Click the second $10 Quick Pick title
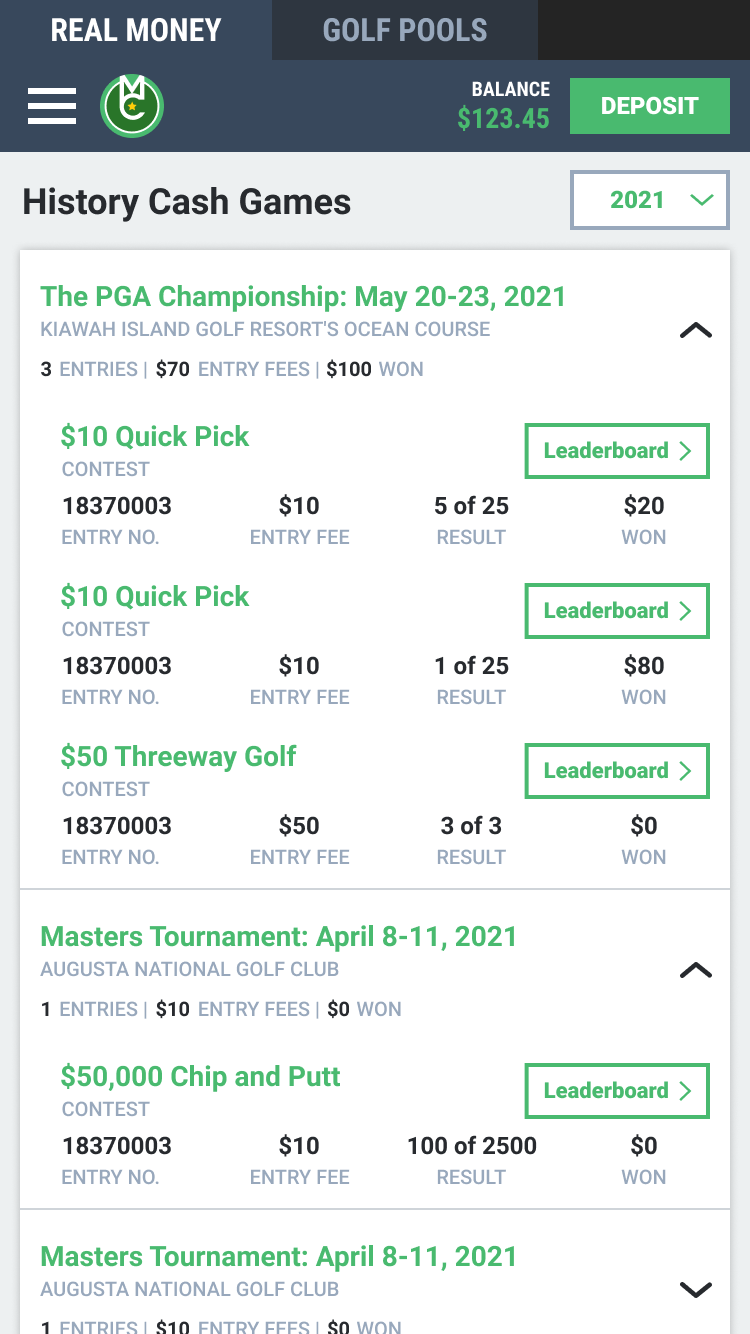The height and width of the screenshot is (1334, 750). (155, 596)
